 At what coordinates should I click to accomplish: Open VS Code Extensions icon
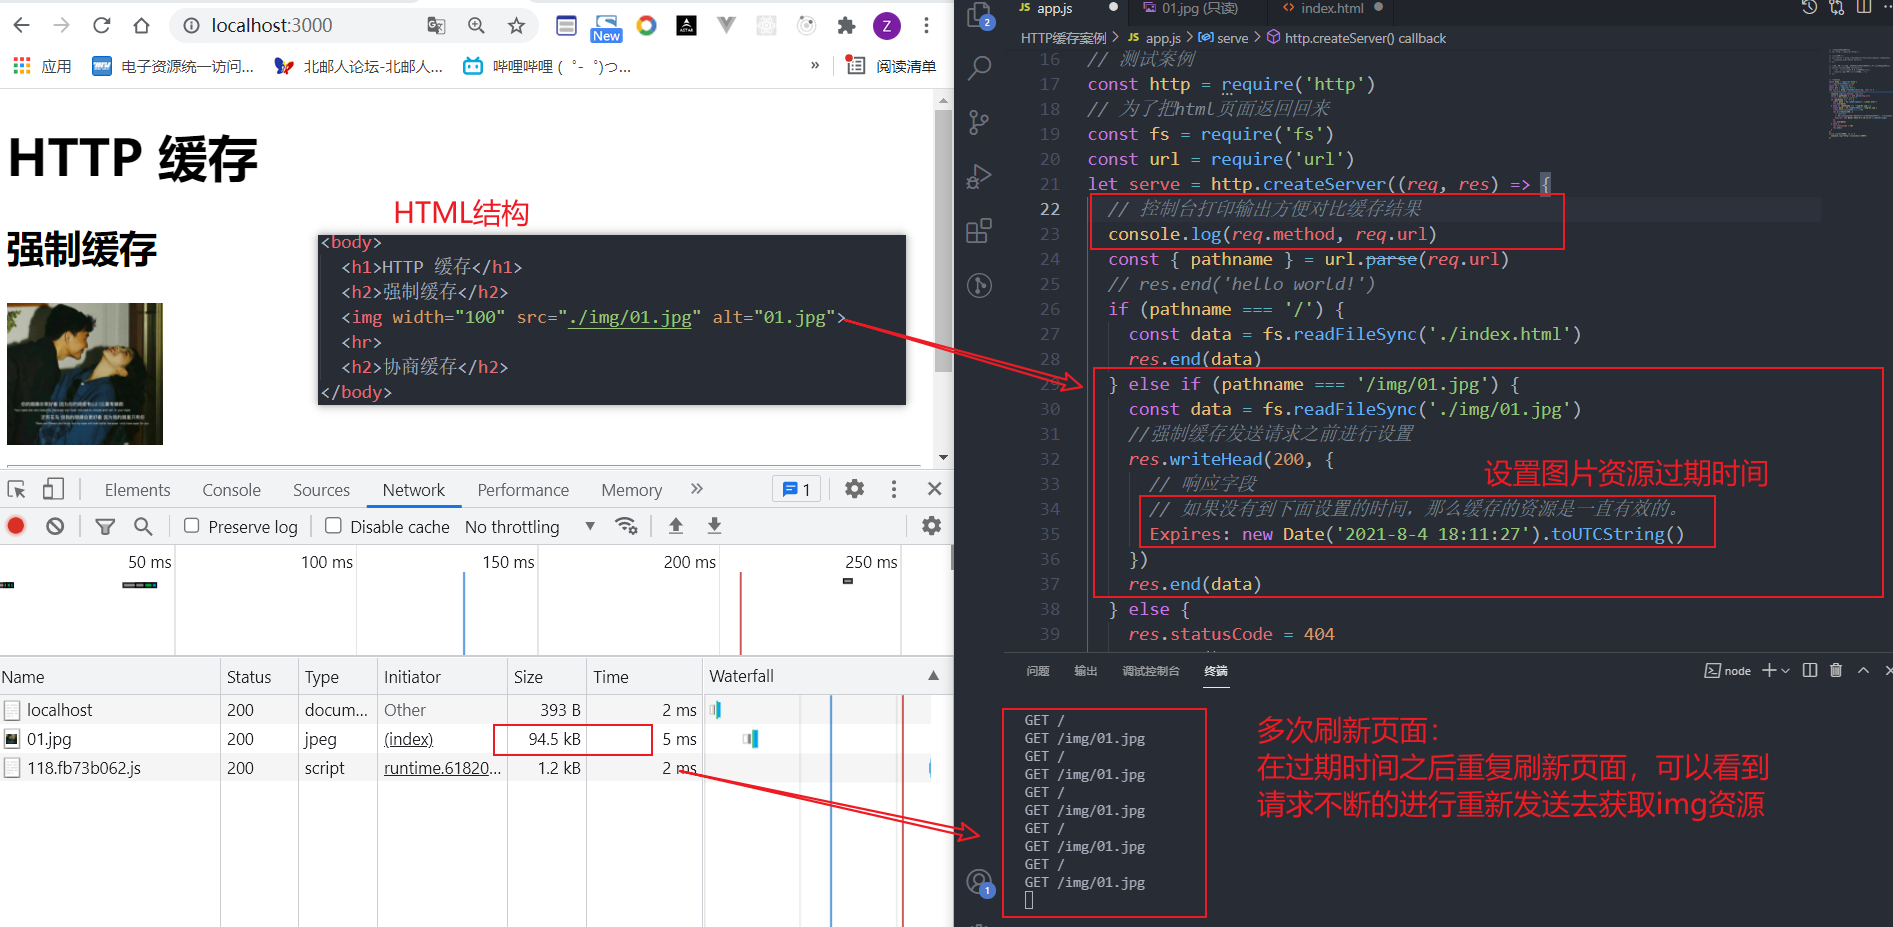pos(979,231)
